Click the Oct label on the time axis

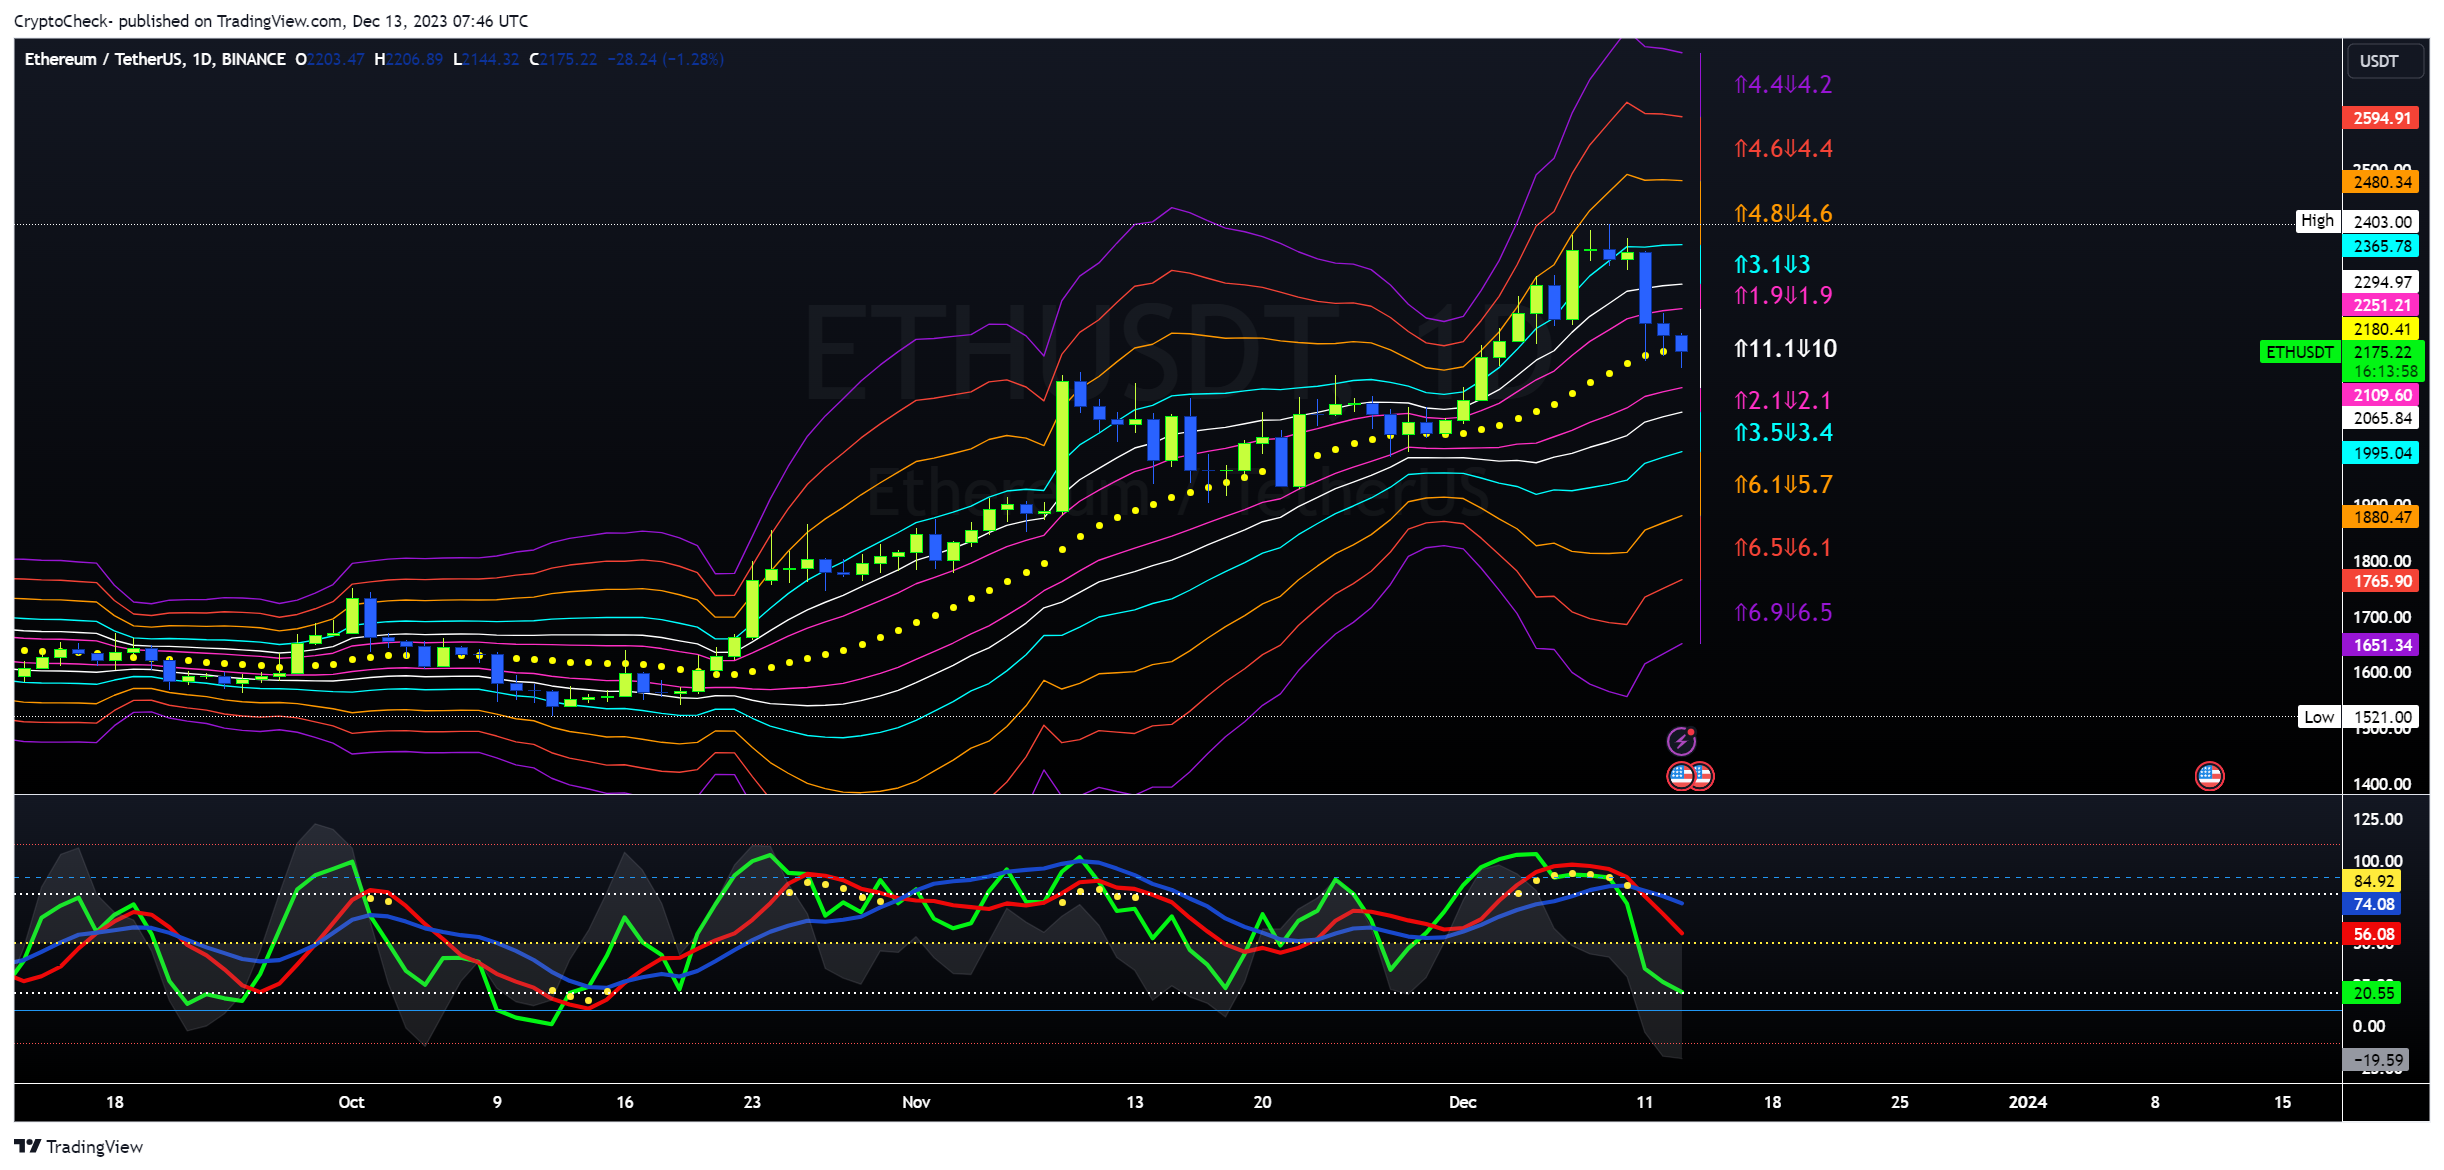click(x=351, y=1102)
